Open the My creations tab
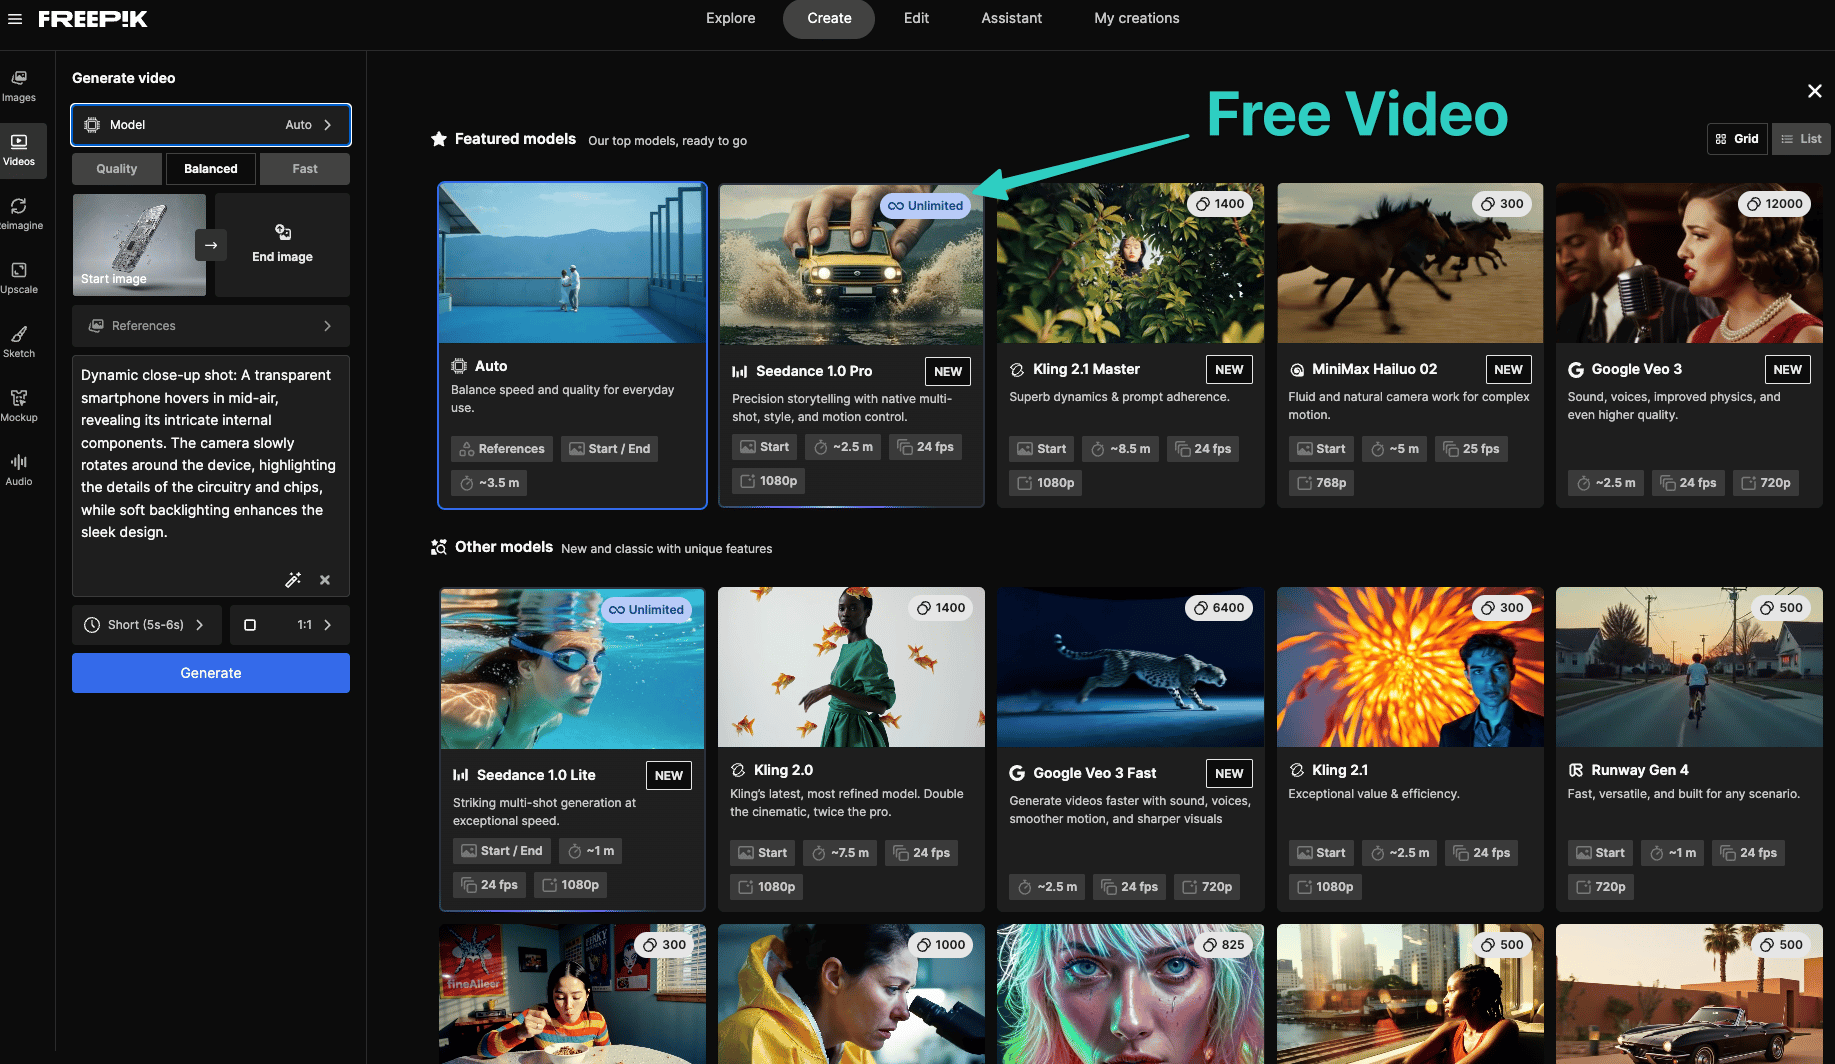The width and height of the screenshot is (1835, 1064). click(x=1137, y=18)
